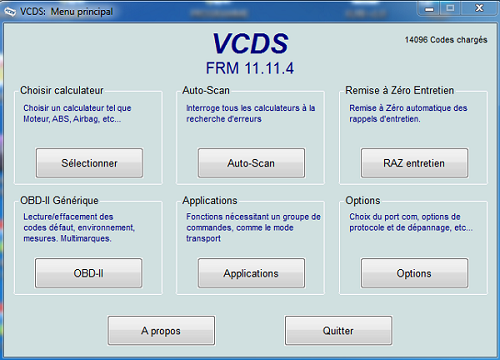Maximize the VCDS window
The width and height of the screenshot is (500, 360).
coord(450,8)
